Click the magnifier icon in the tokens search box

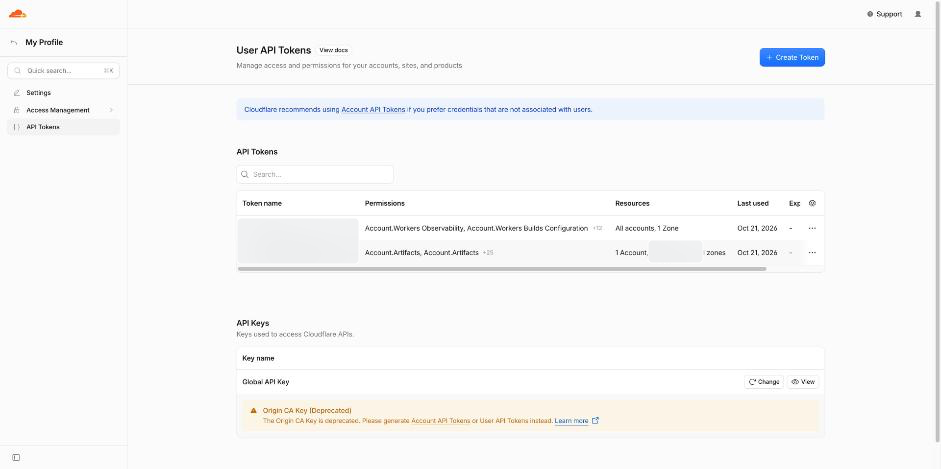pyautogui.click(x=245, y=175)
